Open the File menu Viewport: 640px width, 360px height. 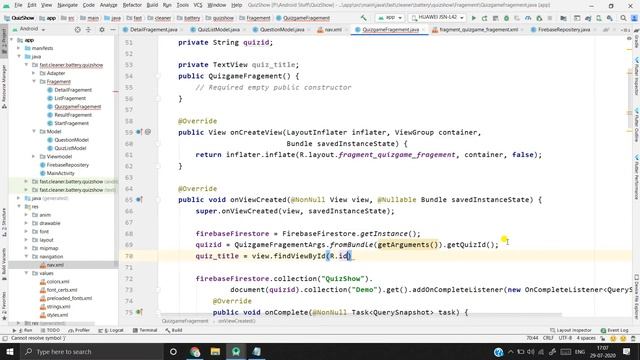pyautogui.click(x=18, y=5)
